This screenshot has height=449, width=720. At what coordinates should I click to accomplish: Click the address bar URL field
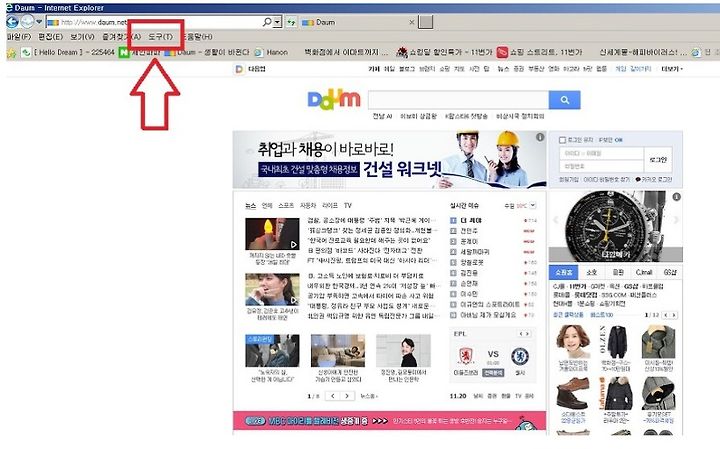(154, 22)
